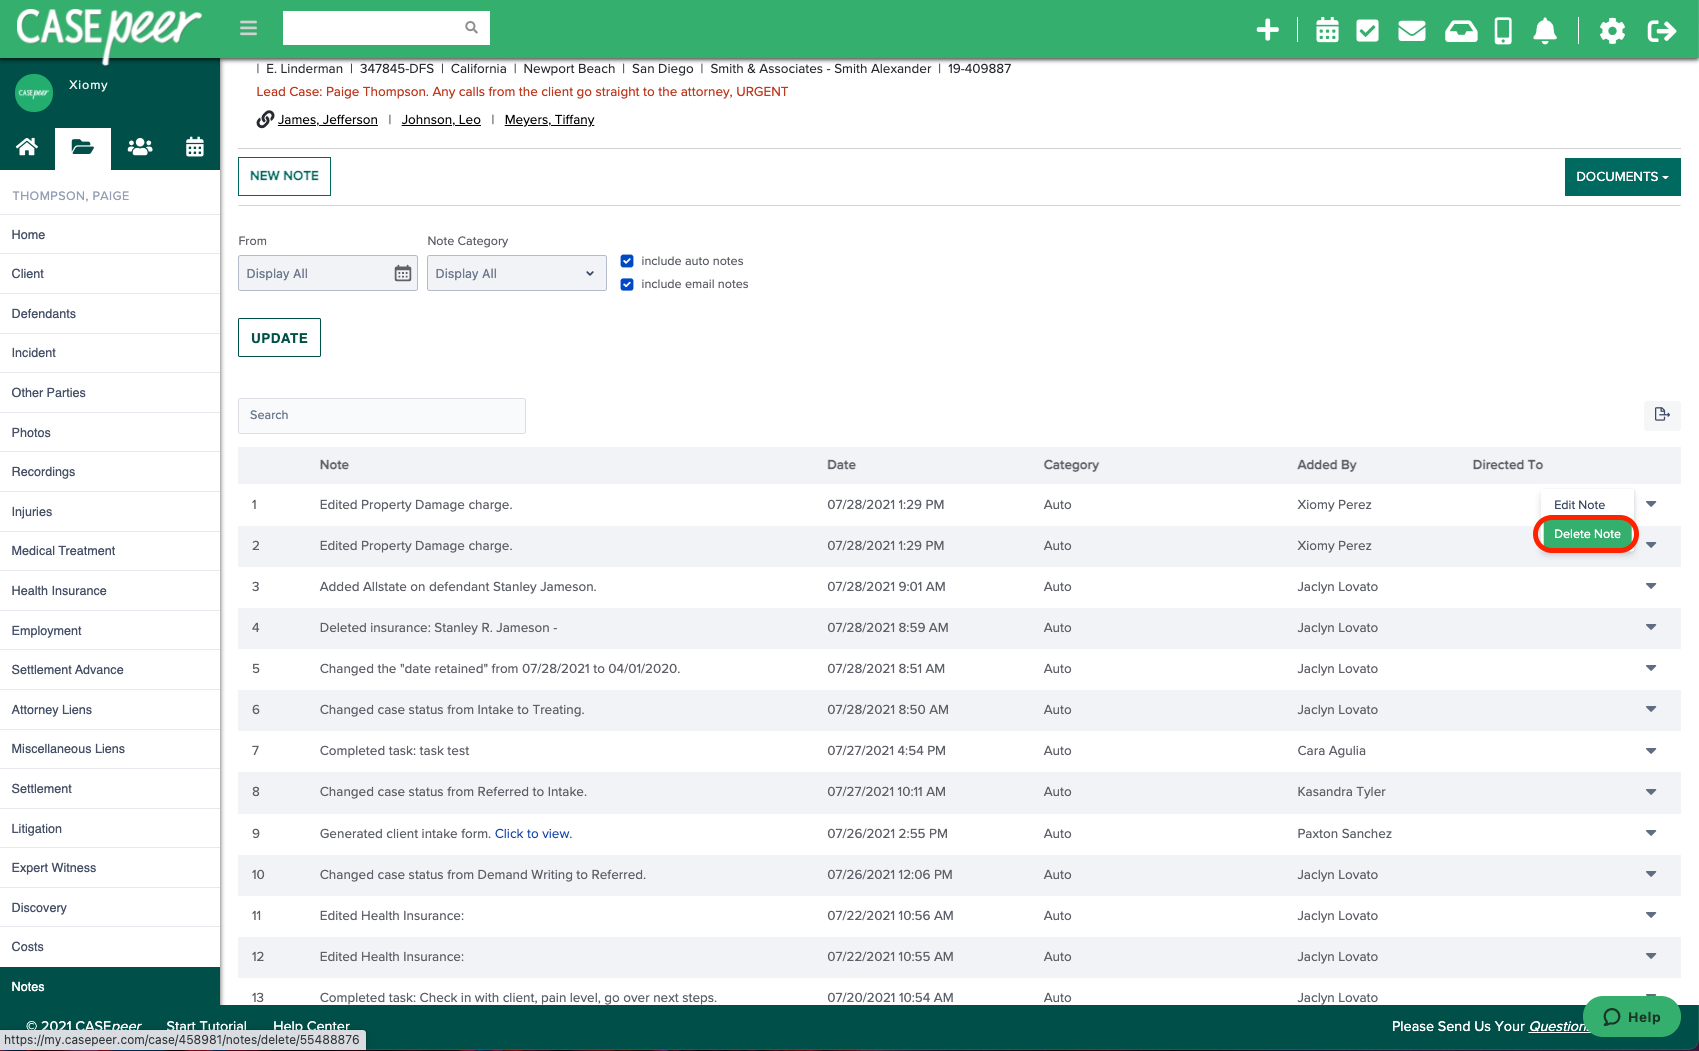The height and width of the screenshot is (1051, 1699).
Task: Click the settings gear icon
Action: [1612, 31]
